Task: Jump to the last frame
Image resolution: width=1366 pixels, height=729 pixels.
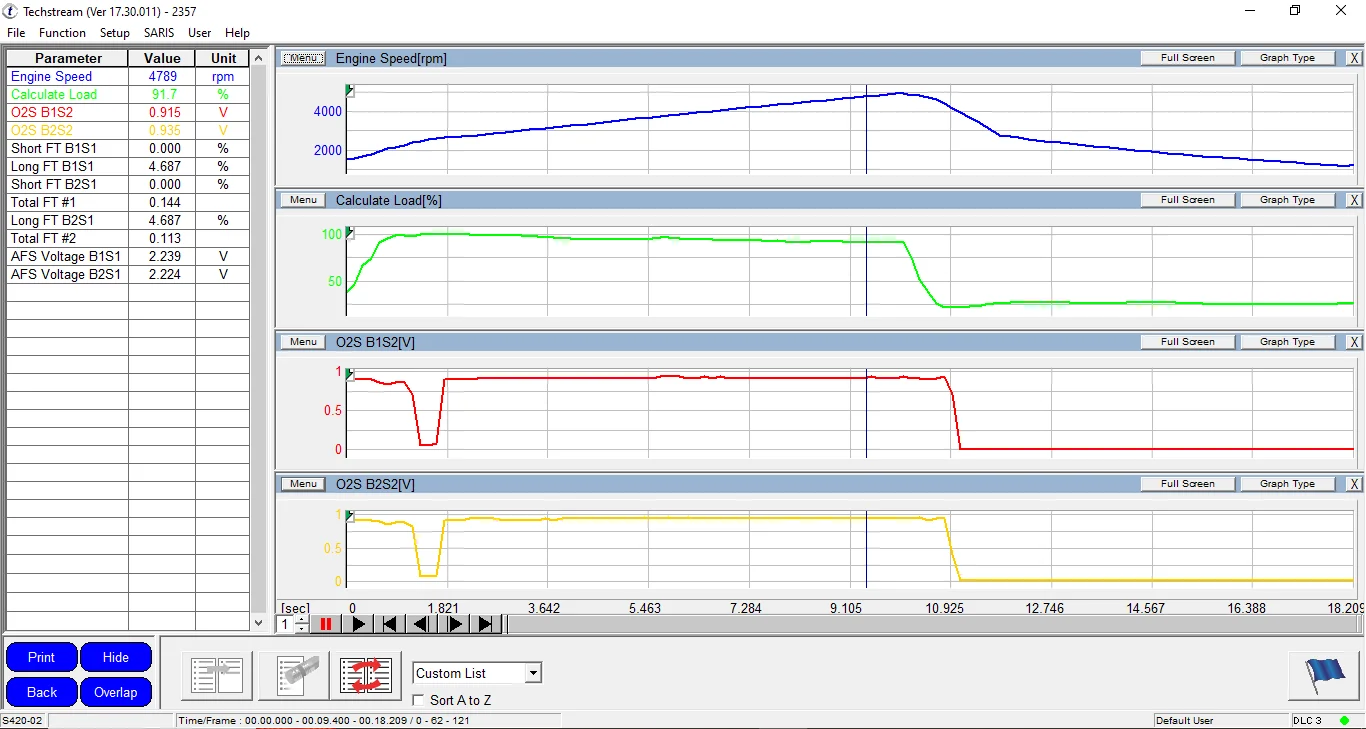Action: (486, 624)
